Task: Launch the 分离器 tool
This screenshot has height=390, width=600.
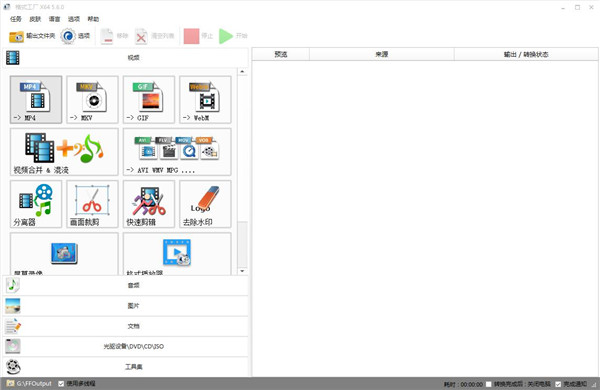Action: click(x=36, y=204)
